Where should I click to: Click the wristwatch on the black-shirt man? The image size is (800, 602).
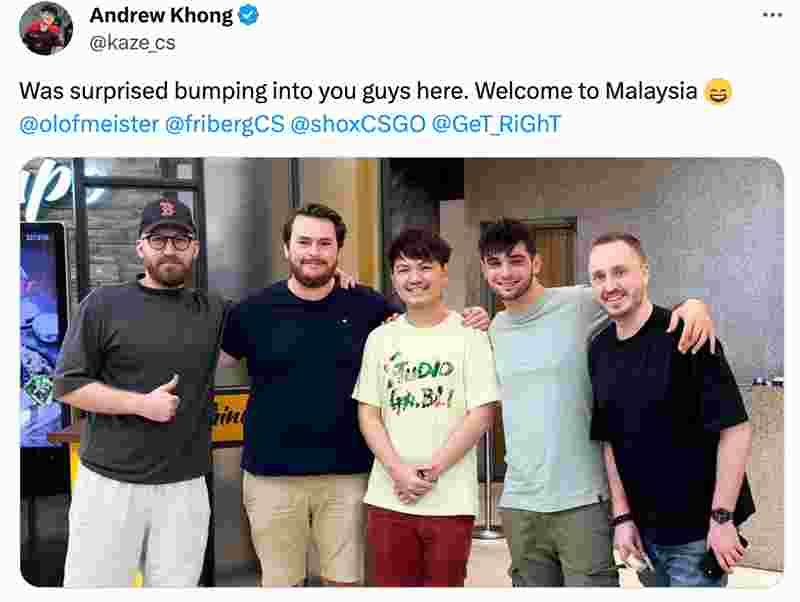point(722,516)
